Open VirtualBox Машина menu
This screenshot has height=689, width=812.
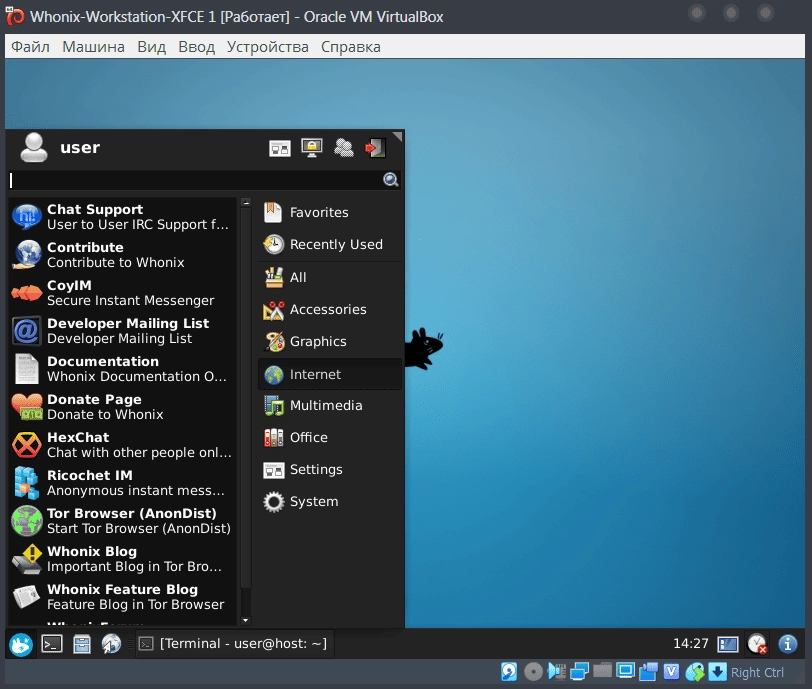pos(93,47)
